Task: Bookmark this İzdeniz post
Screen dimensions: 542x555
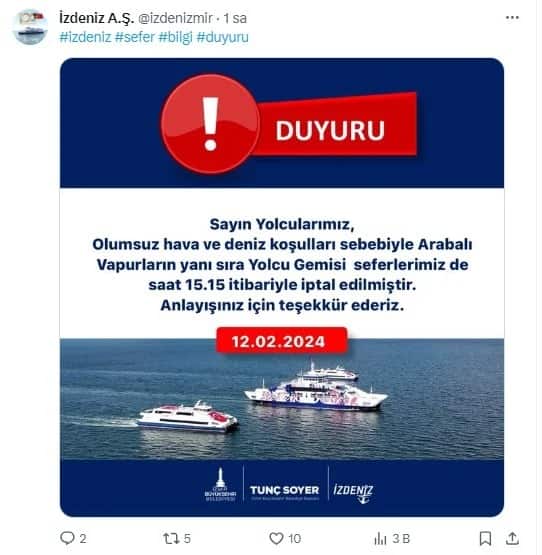Action: tap(485, 539)
